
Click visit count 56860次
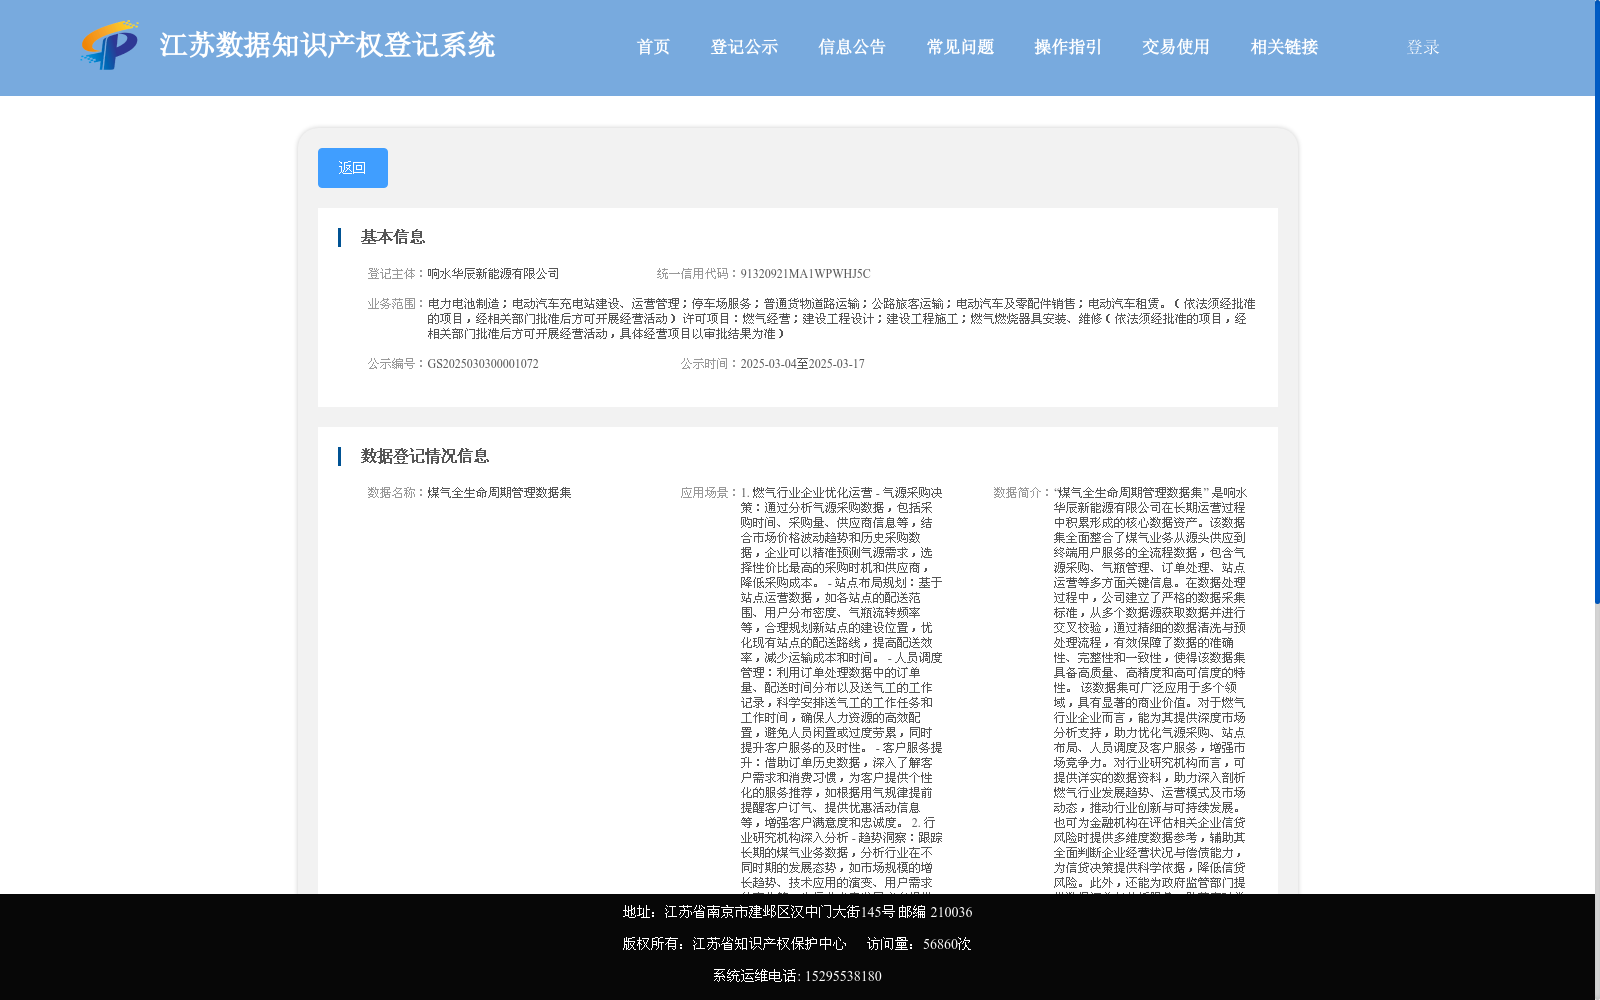[x=947, y=944]
